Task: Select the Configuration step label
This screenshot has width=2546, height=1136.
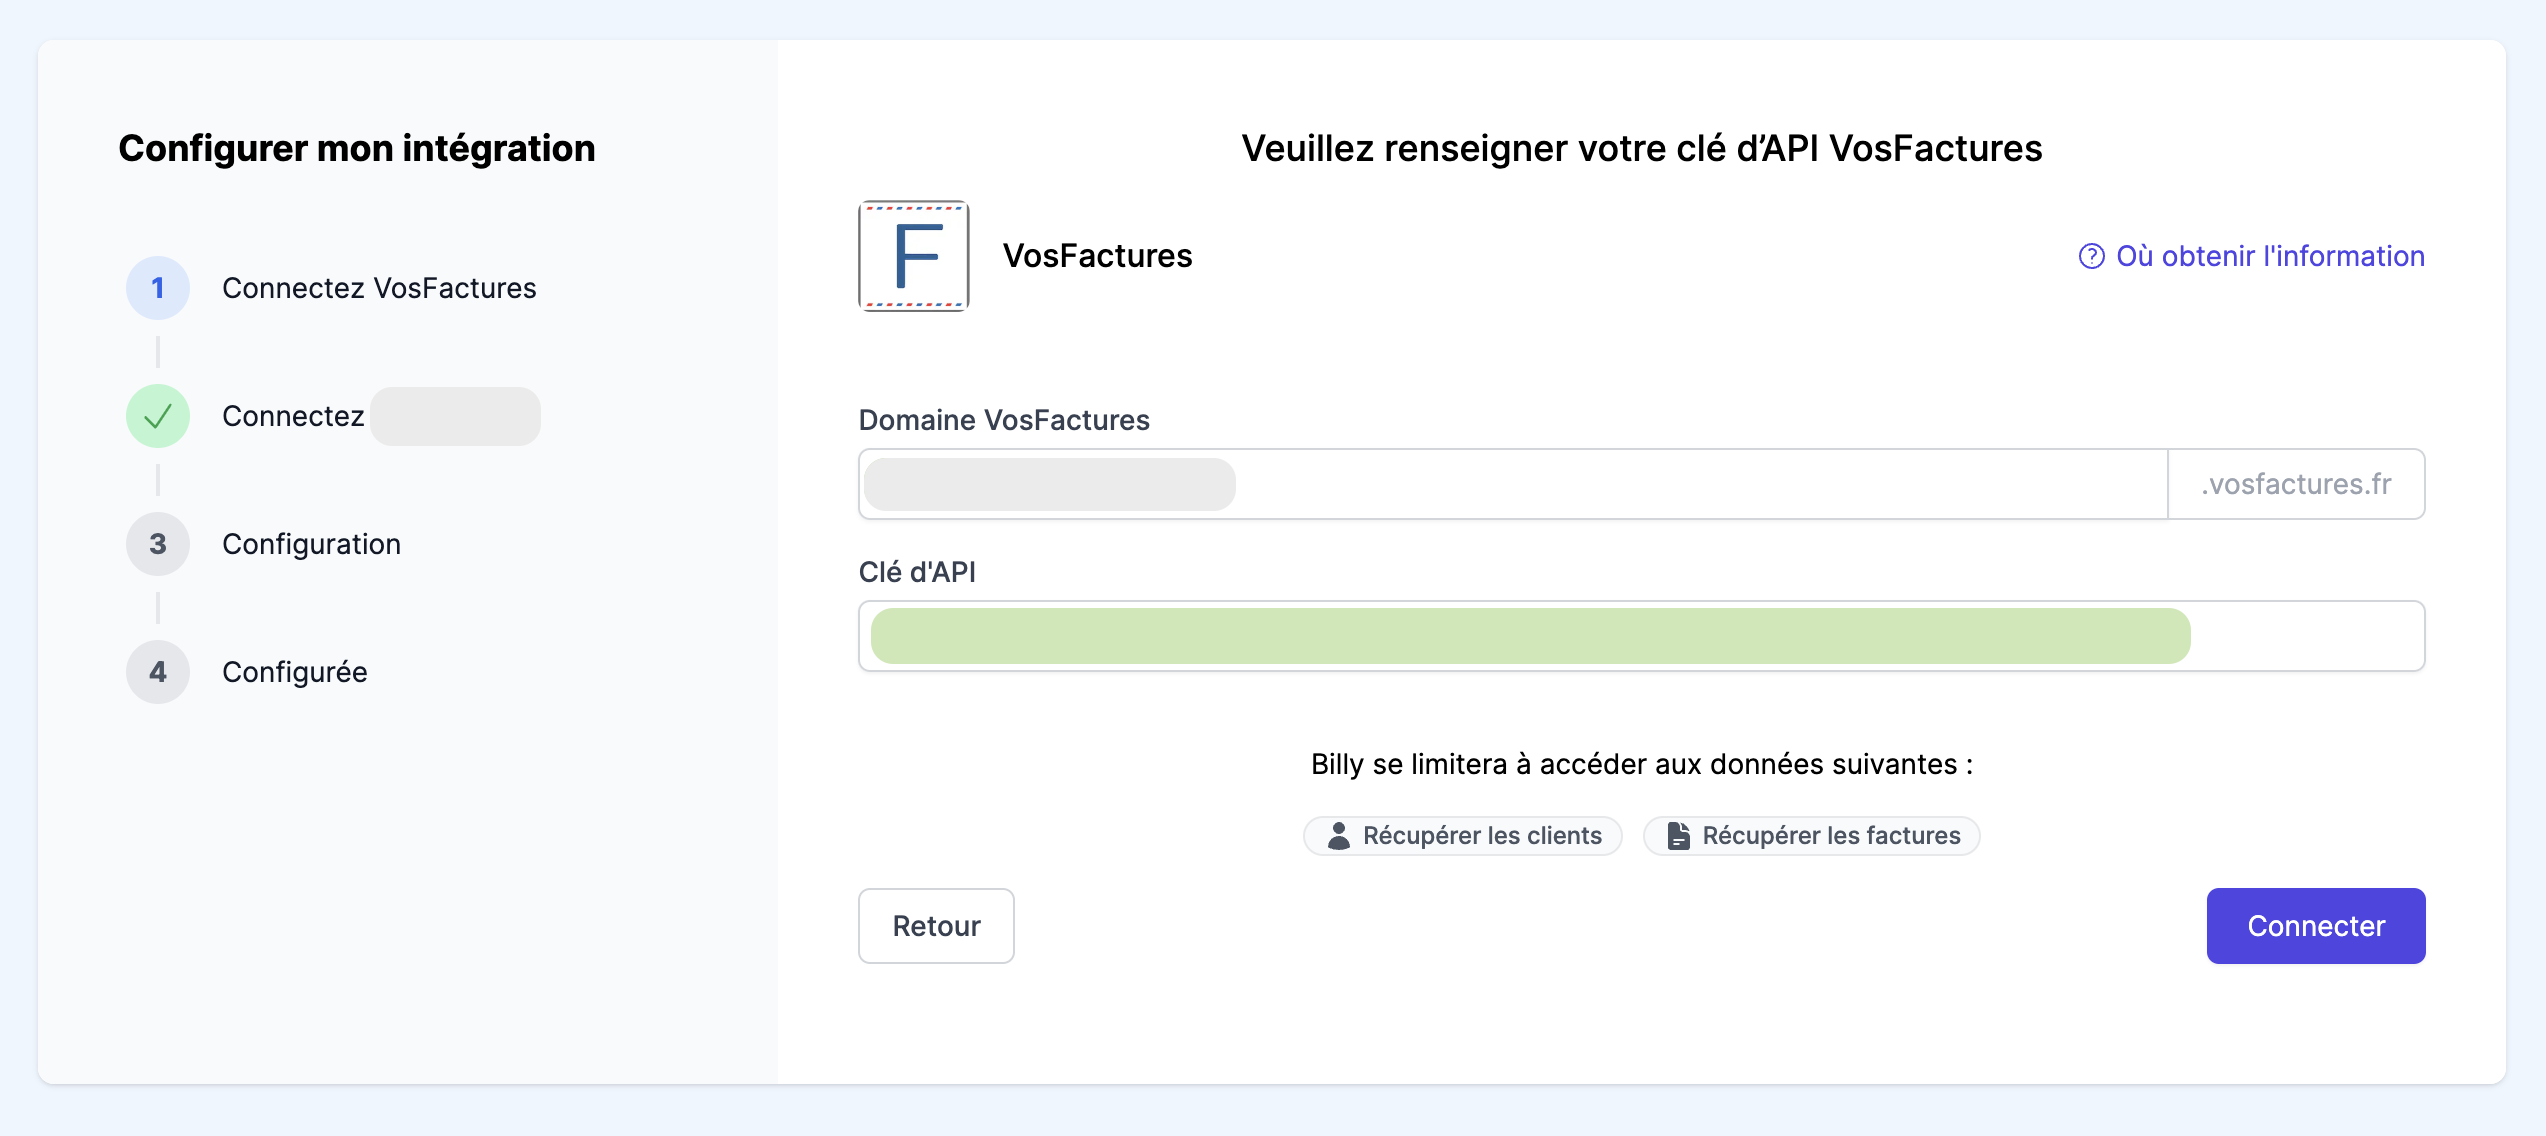Action: 311,544
